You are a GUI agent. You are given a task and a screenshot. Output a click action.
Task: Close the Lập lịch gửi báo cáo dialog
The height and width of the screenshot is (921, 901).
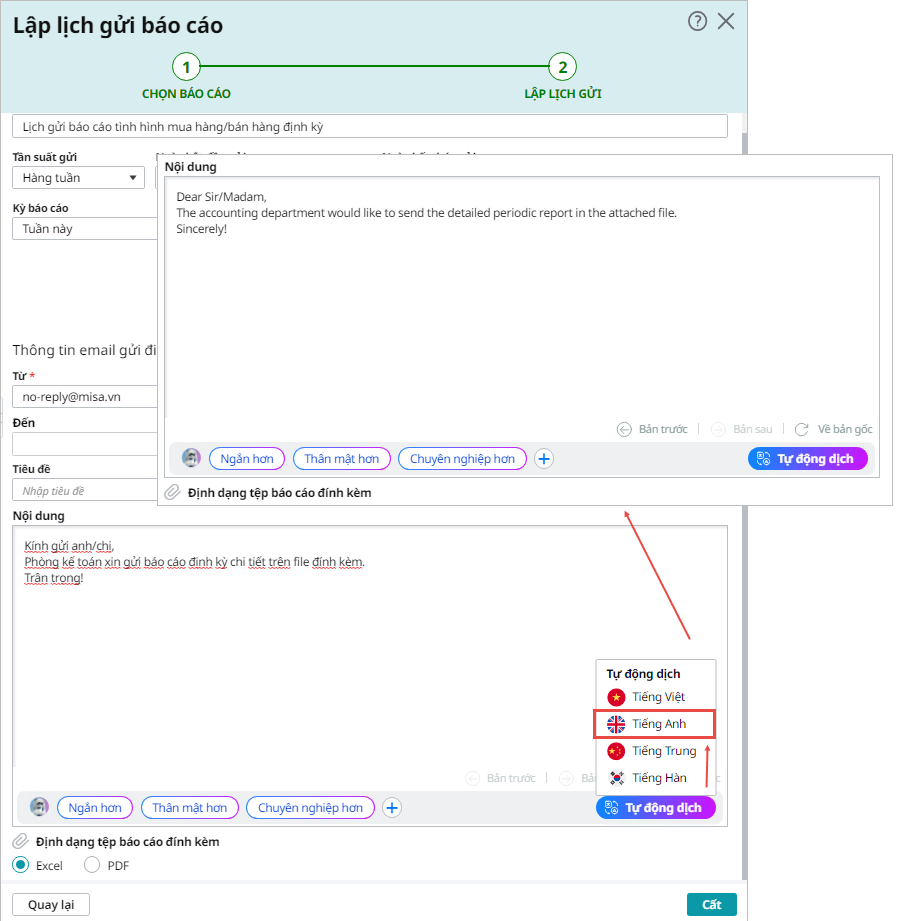(726, 22)
